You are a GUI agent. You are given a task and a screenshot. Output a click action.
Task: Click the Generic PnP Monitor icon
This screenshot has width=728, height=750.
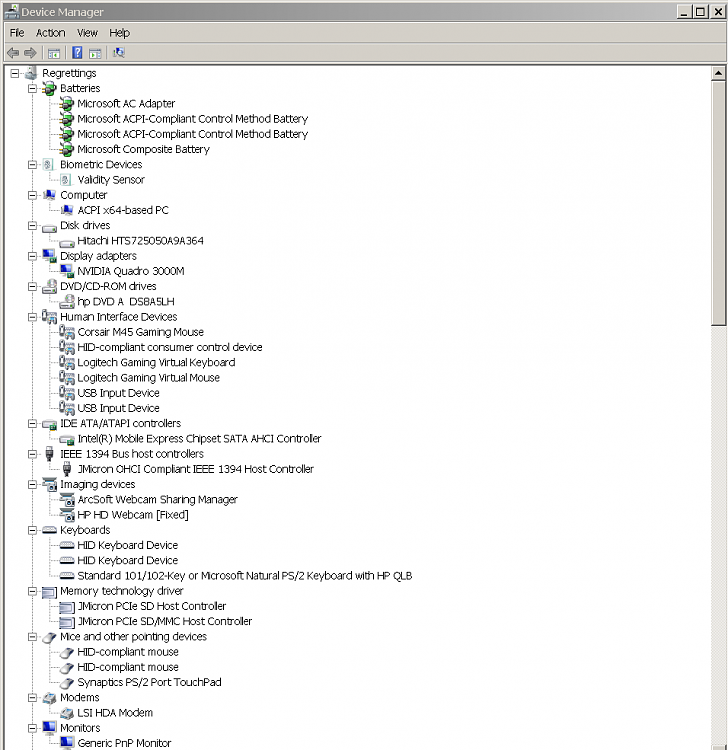click(x=67, y=743)
